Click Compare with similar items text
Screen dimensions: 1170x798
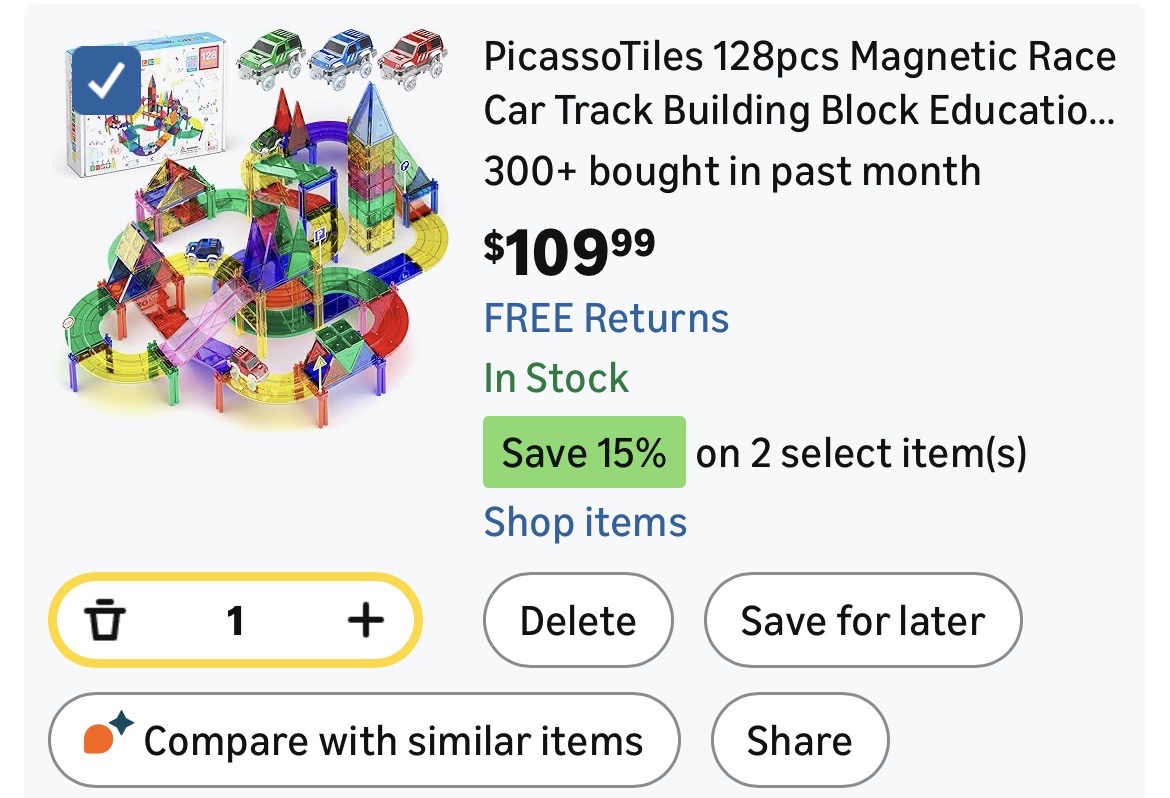point(393,741)
